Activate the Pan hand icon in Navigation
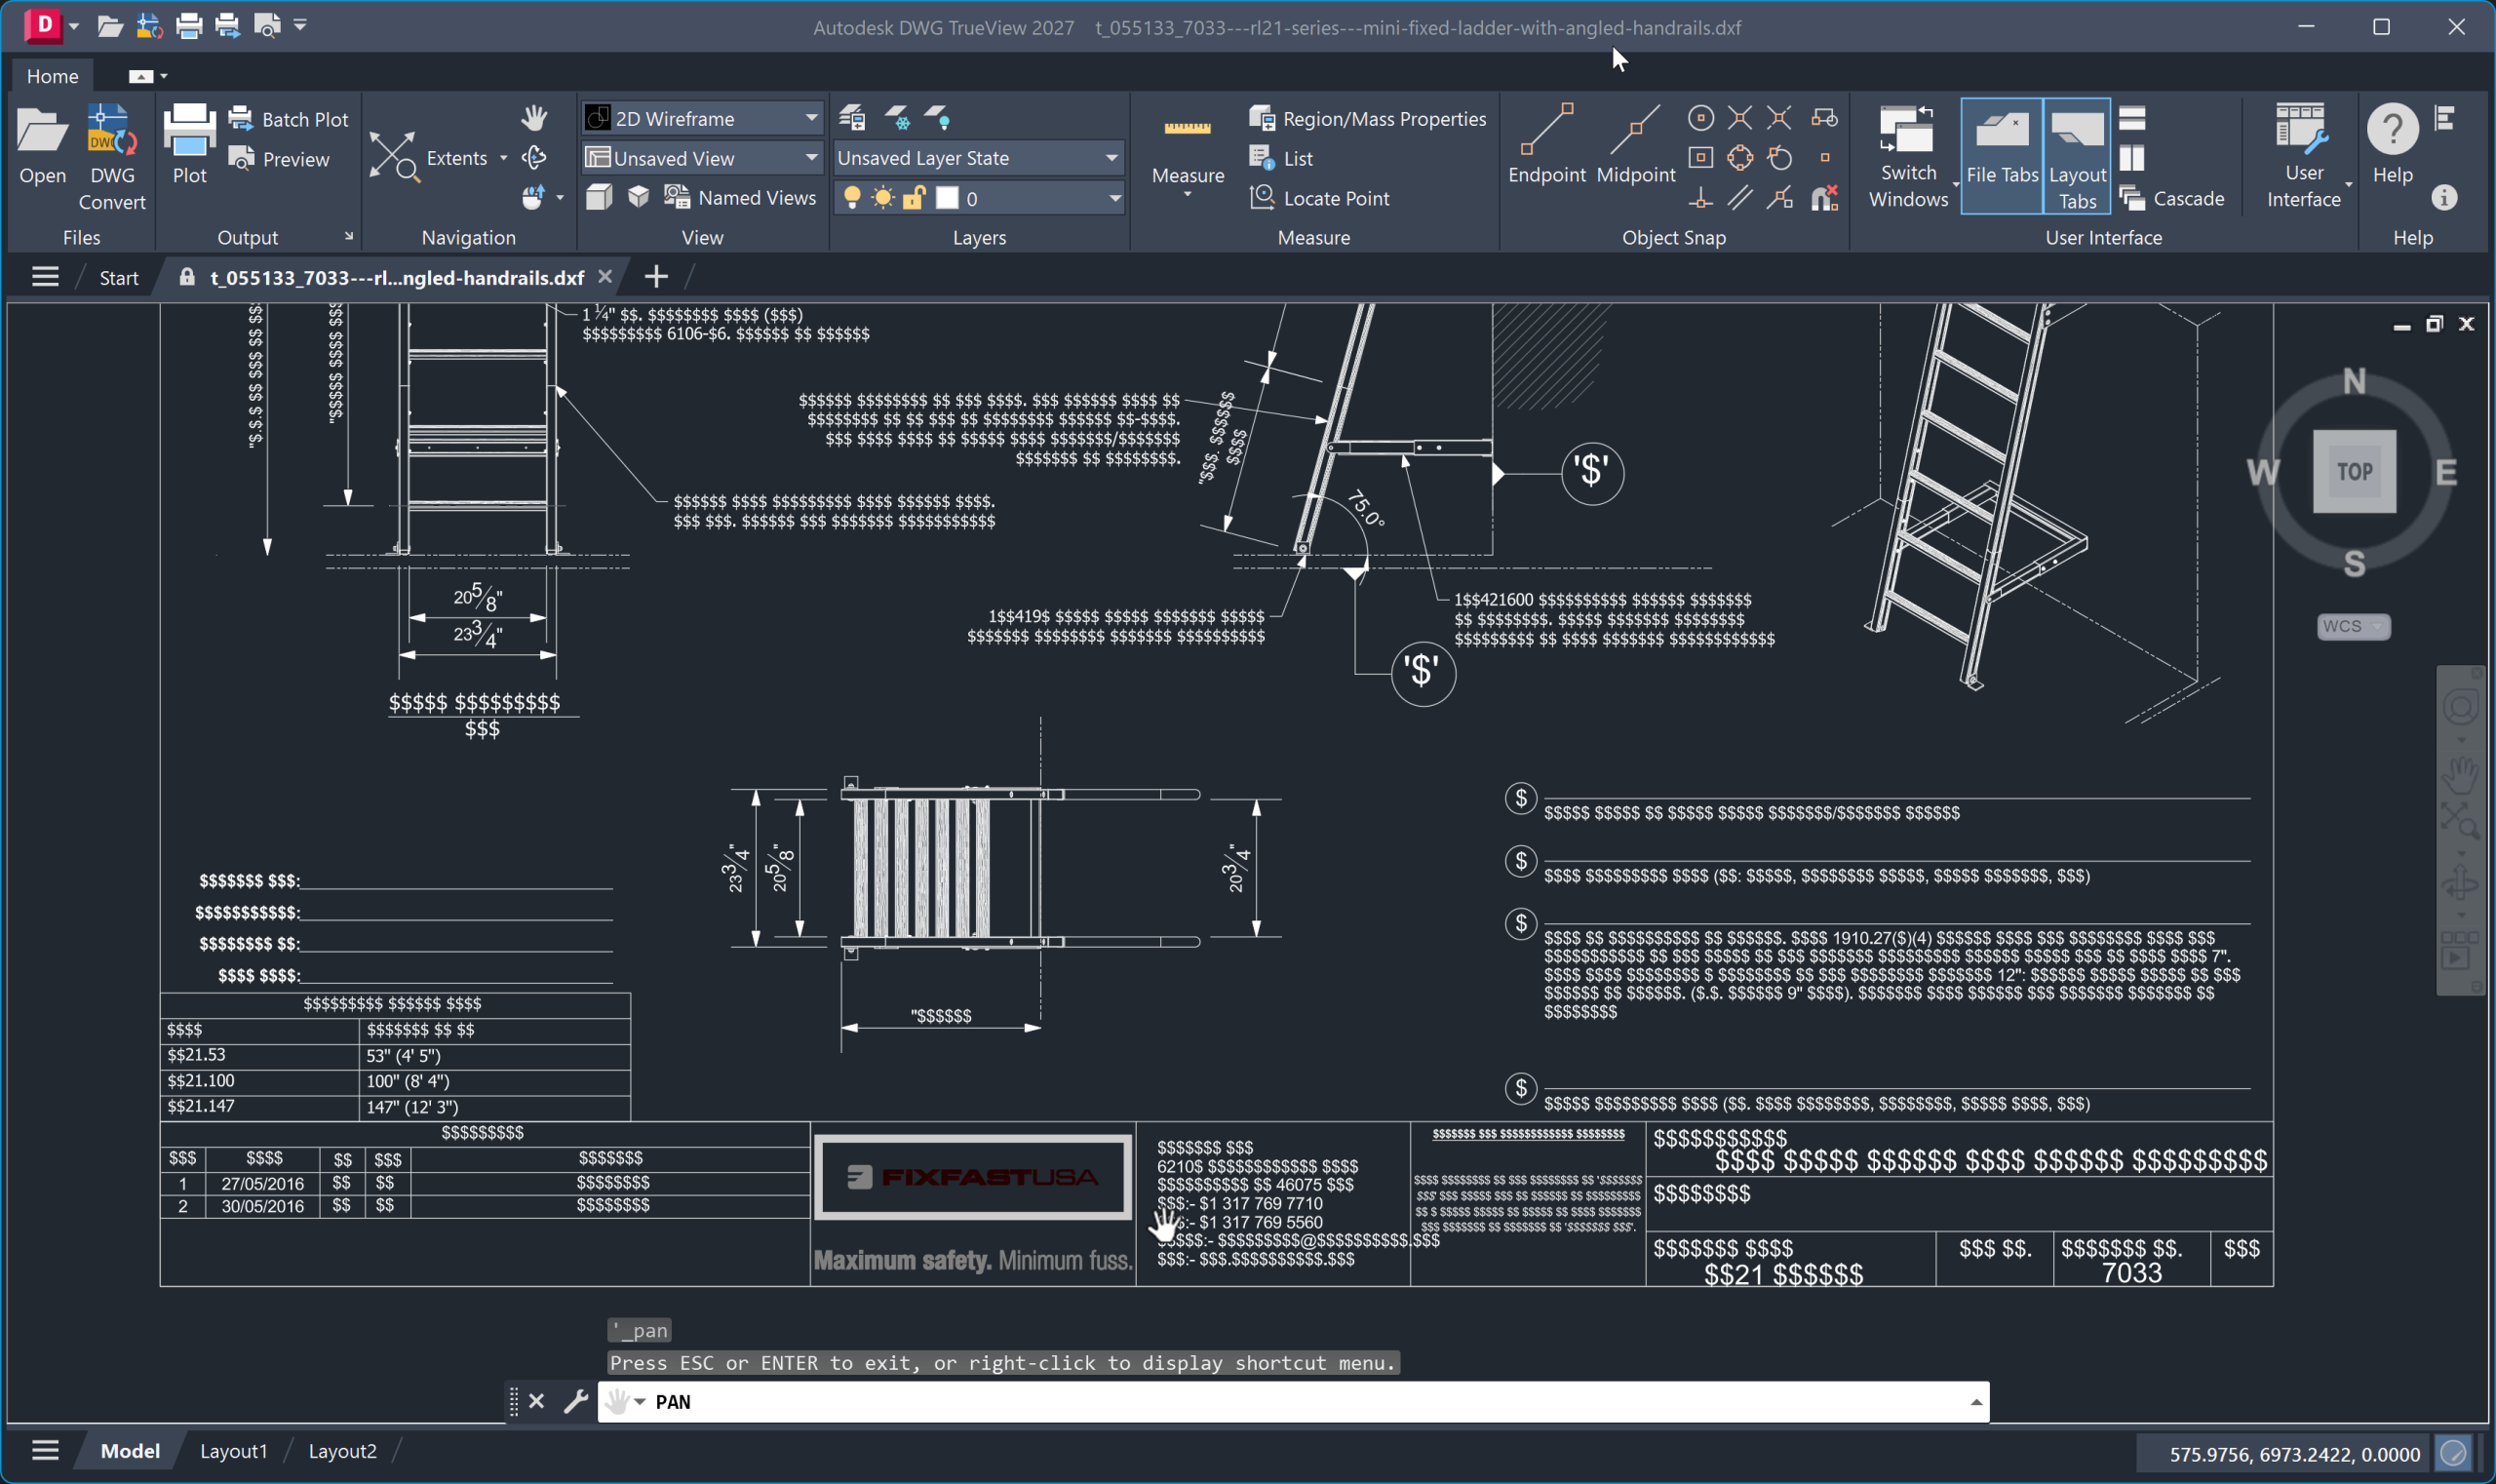The height and width of the screenshot is (1484, 2496). coord(534,118)
